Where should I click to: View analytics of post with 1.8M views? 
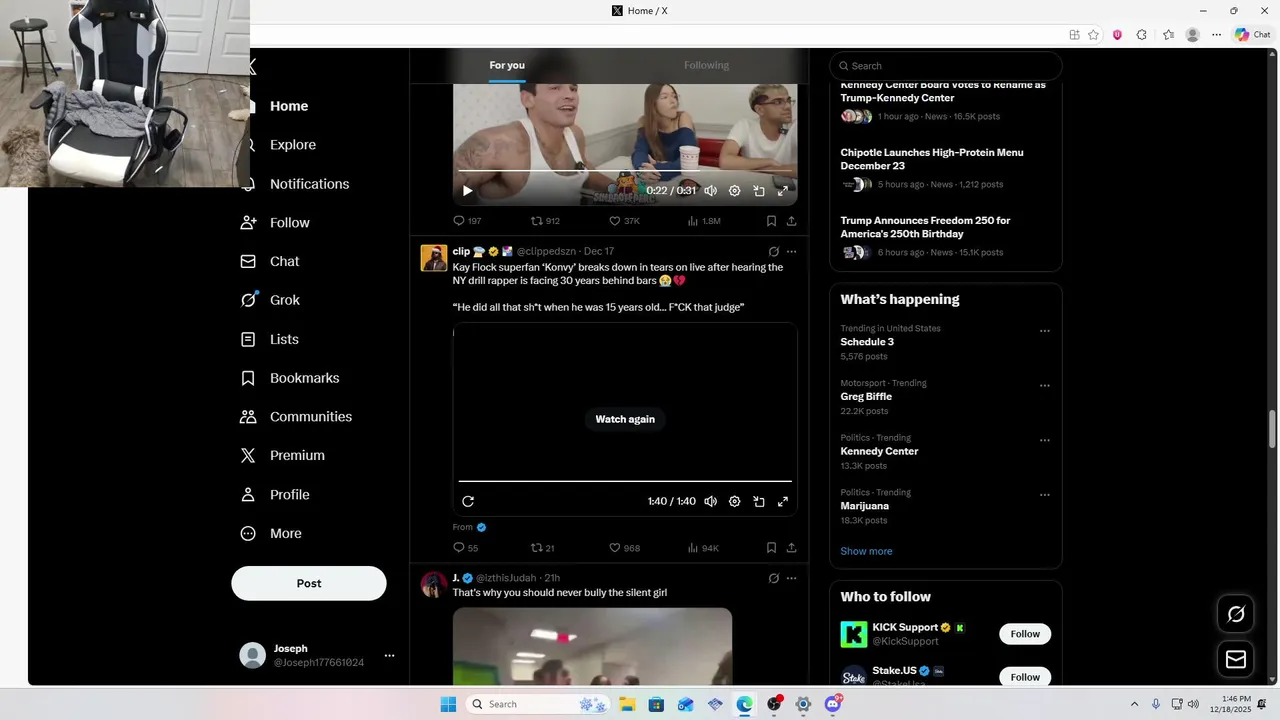[704, 221]
